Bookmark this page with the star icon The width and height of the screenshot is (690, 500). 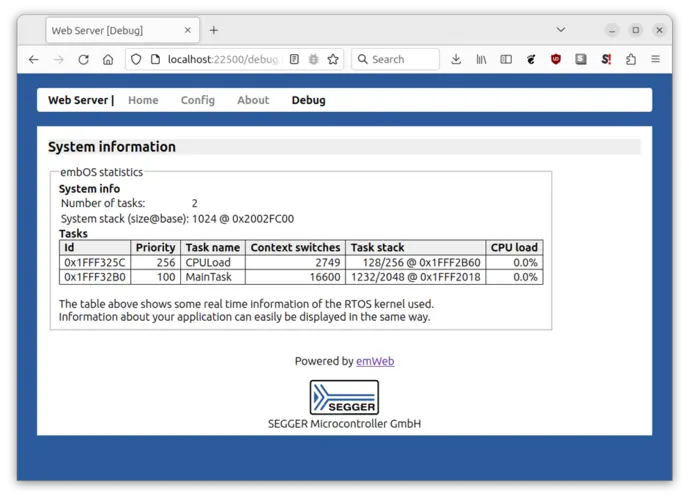coord(333,60)
